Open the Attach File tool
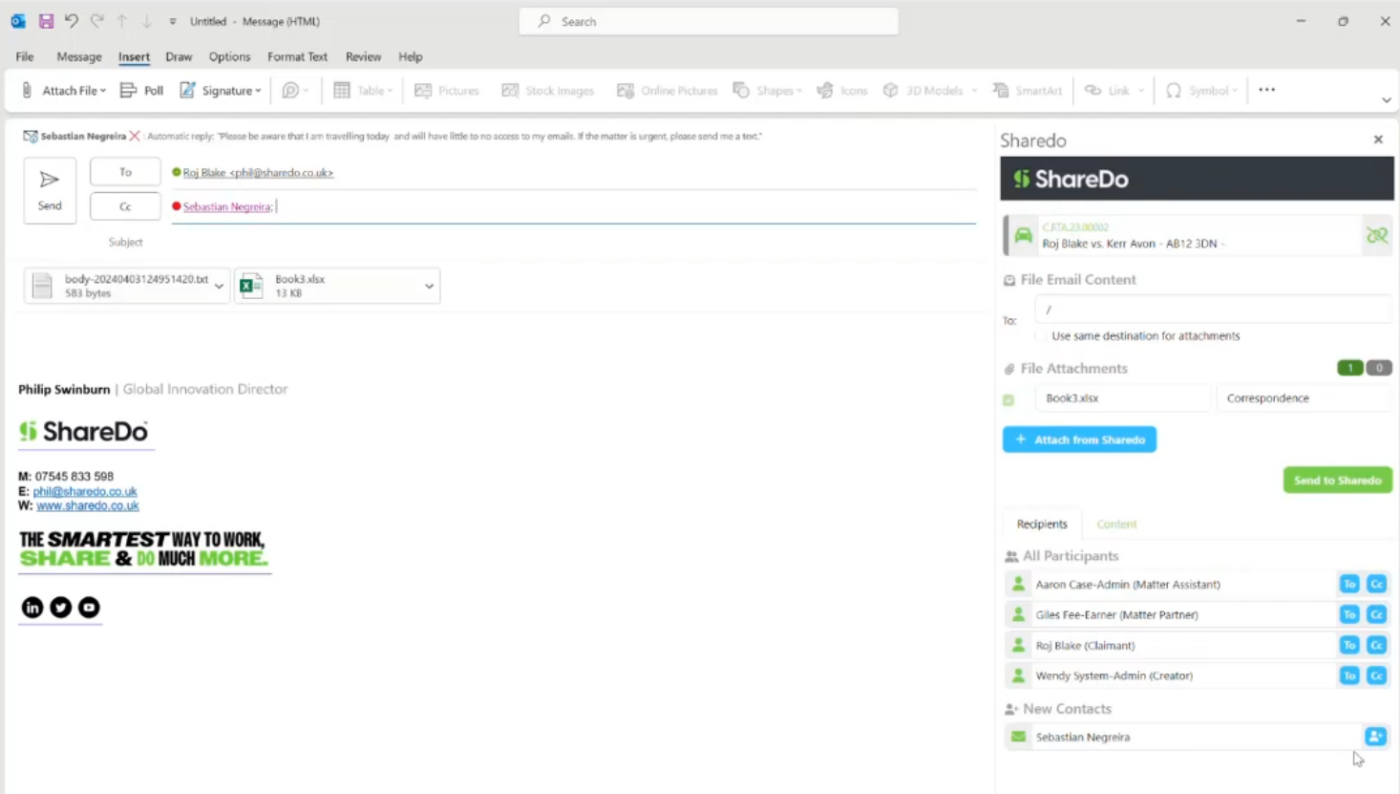 coord(64,90)
